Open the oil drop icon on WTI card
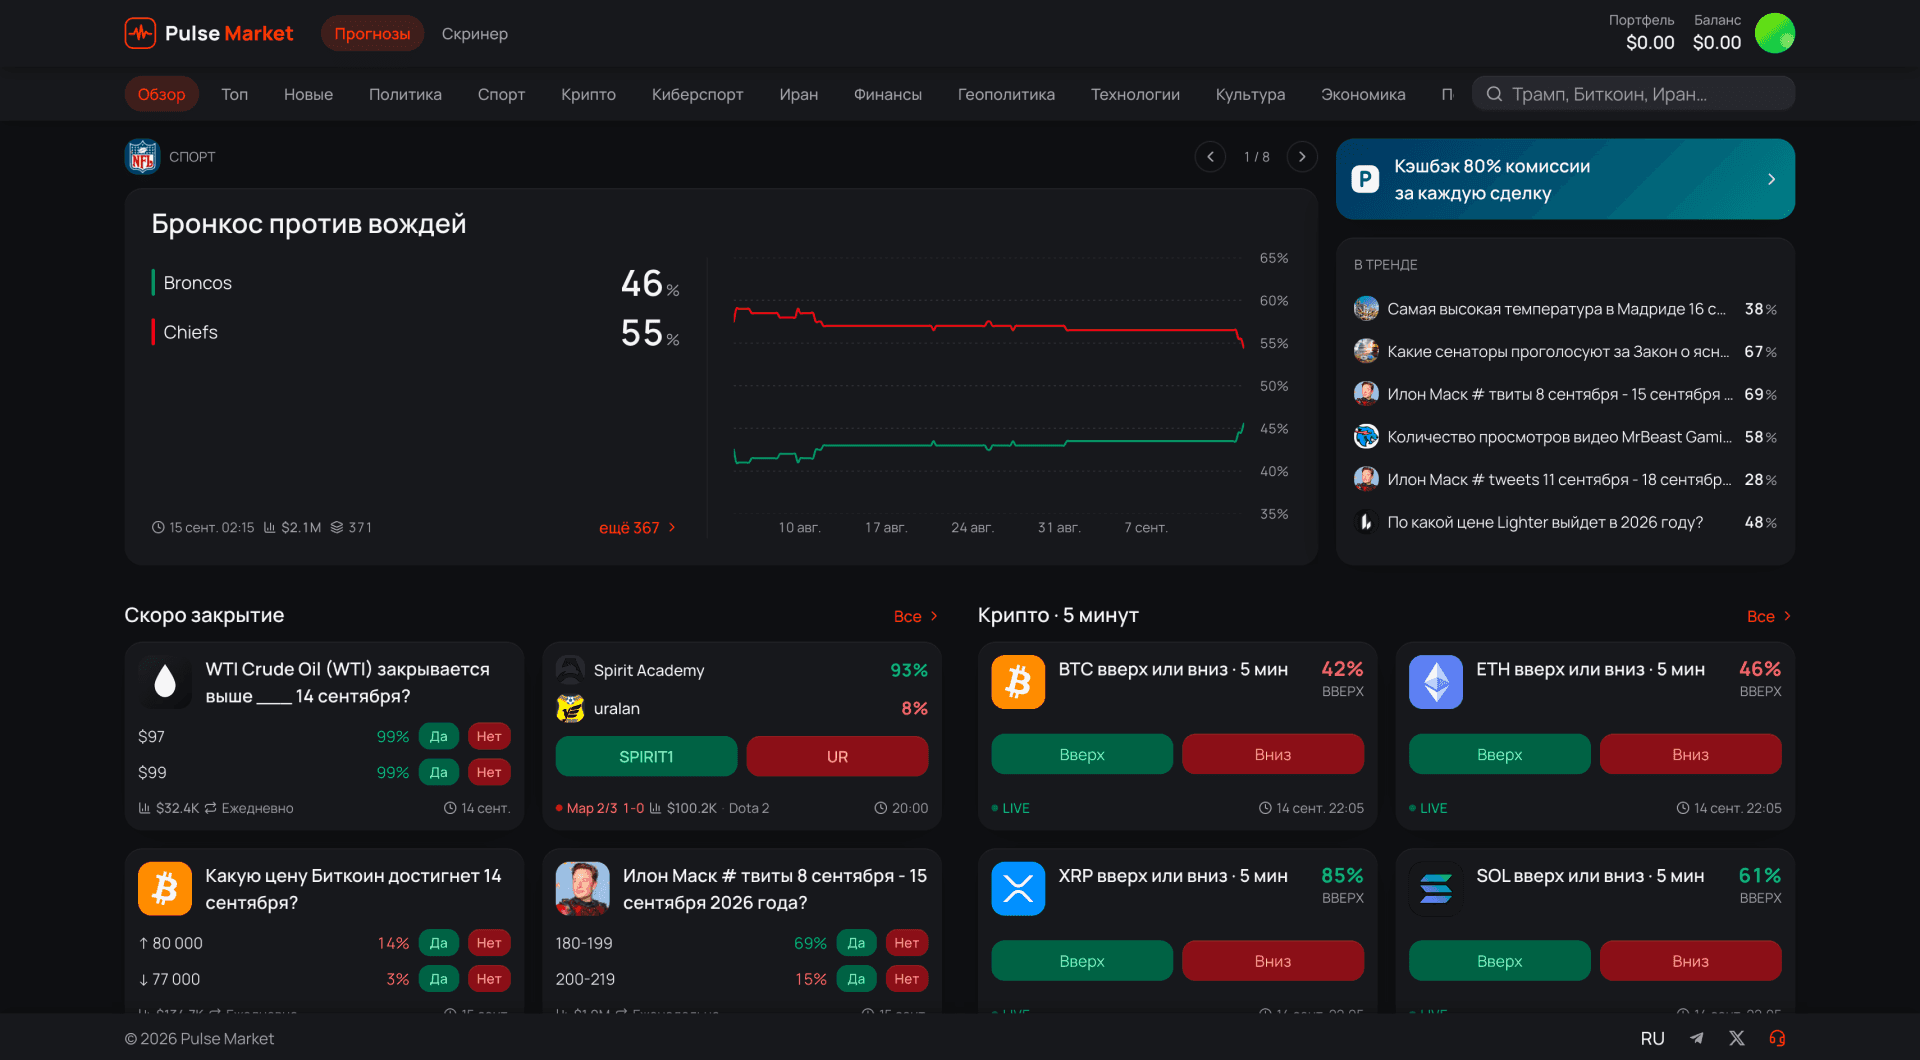The width and height of the screenshot is (1920, 1060). 165,682
